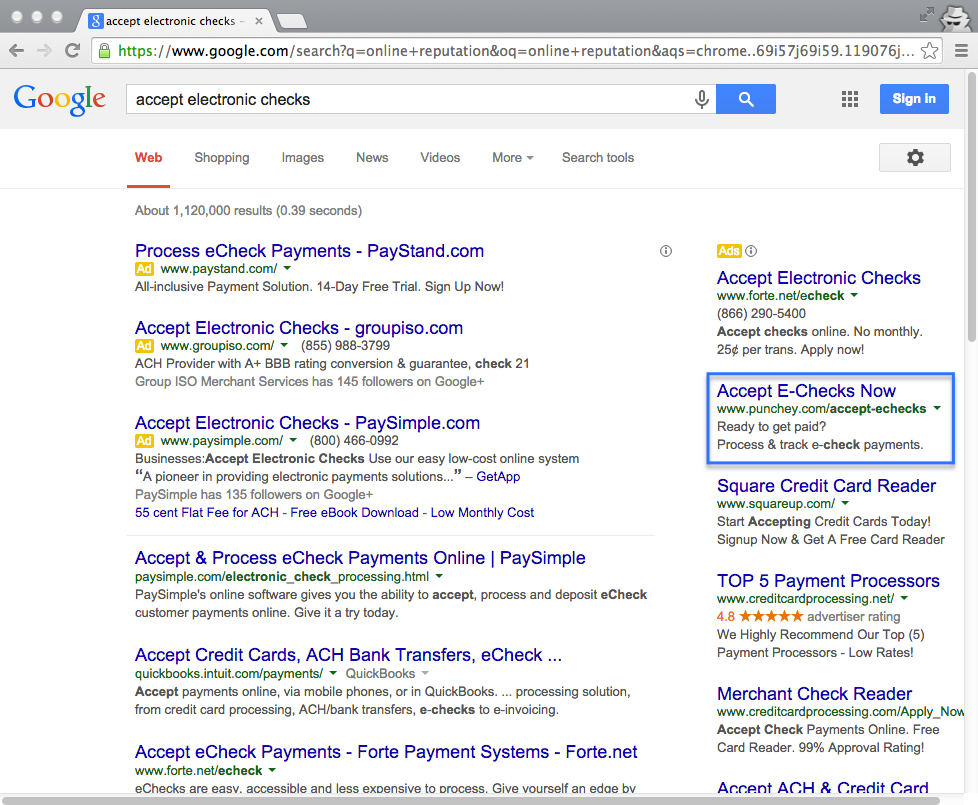Click info icon beside top ads
This screenshot has height=805, width=978.
[x=666, y=251]
